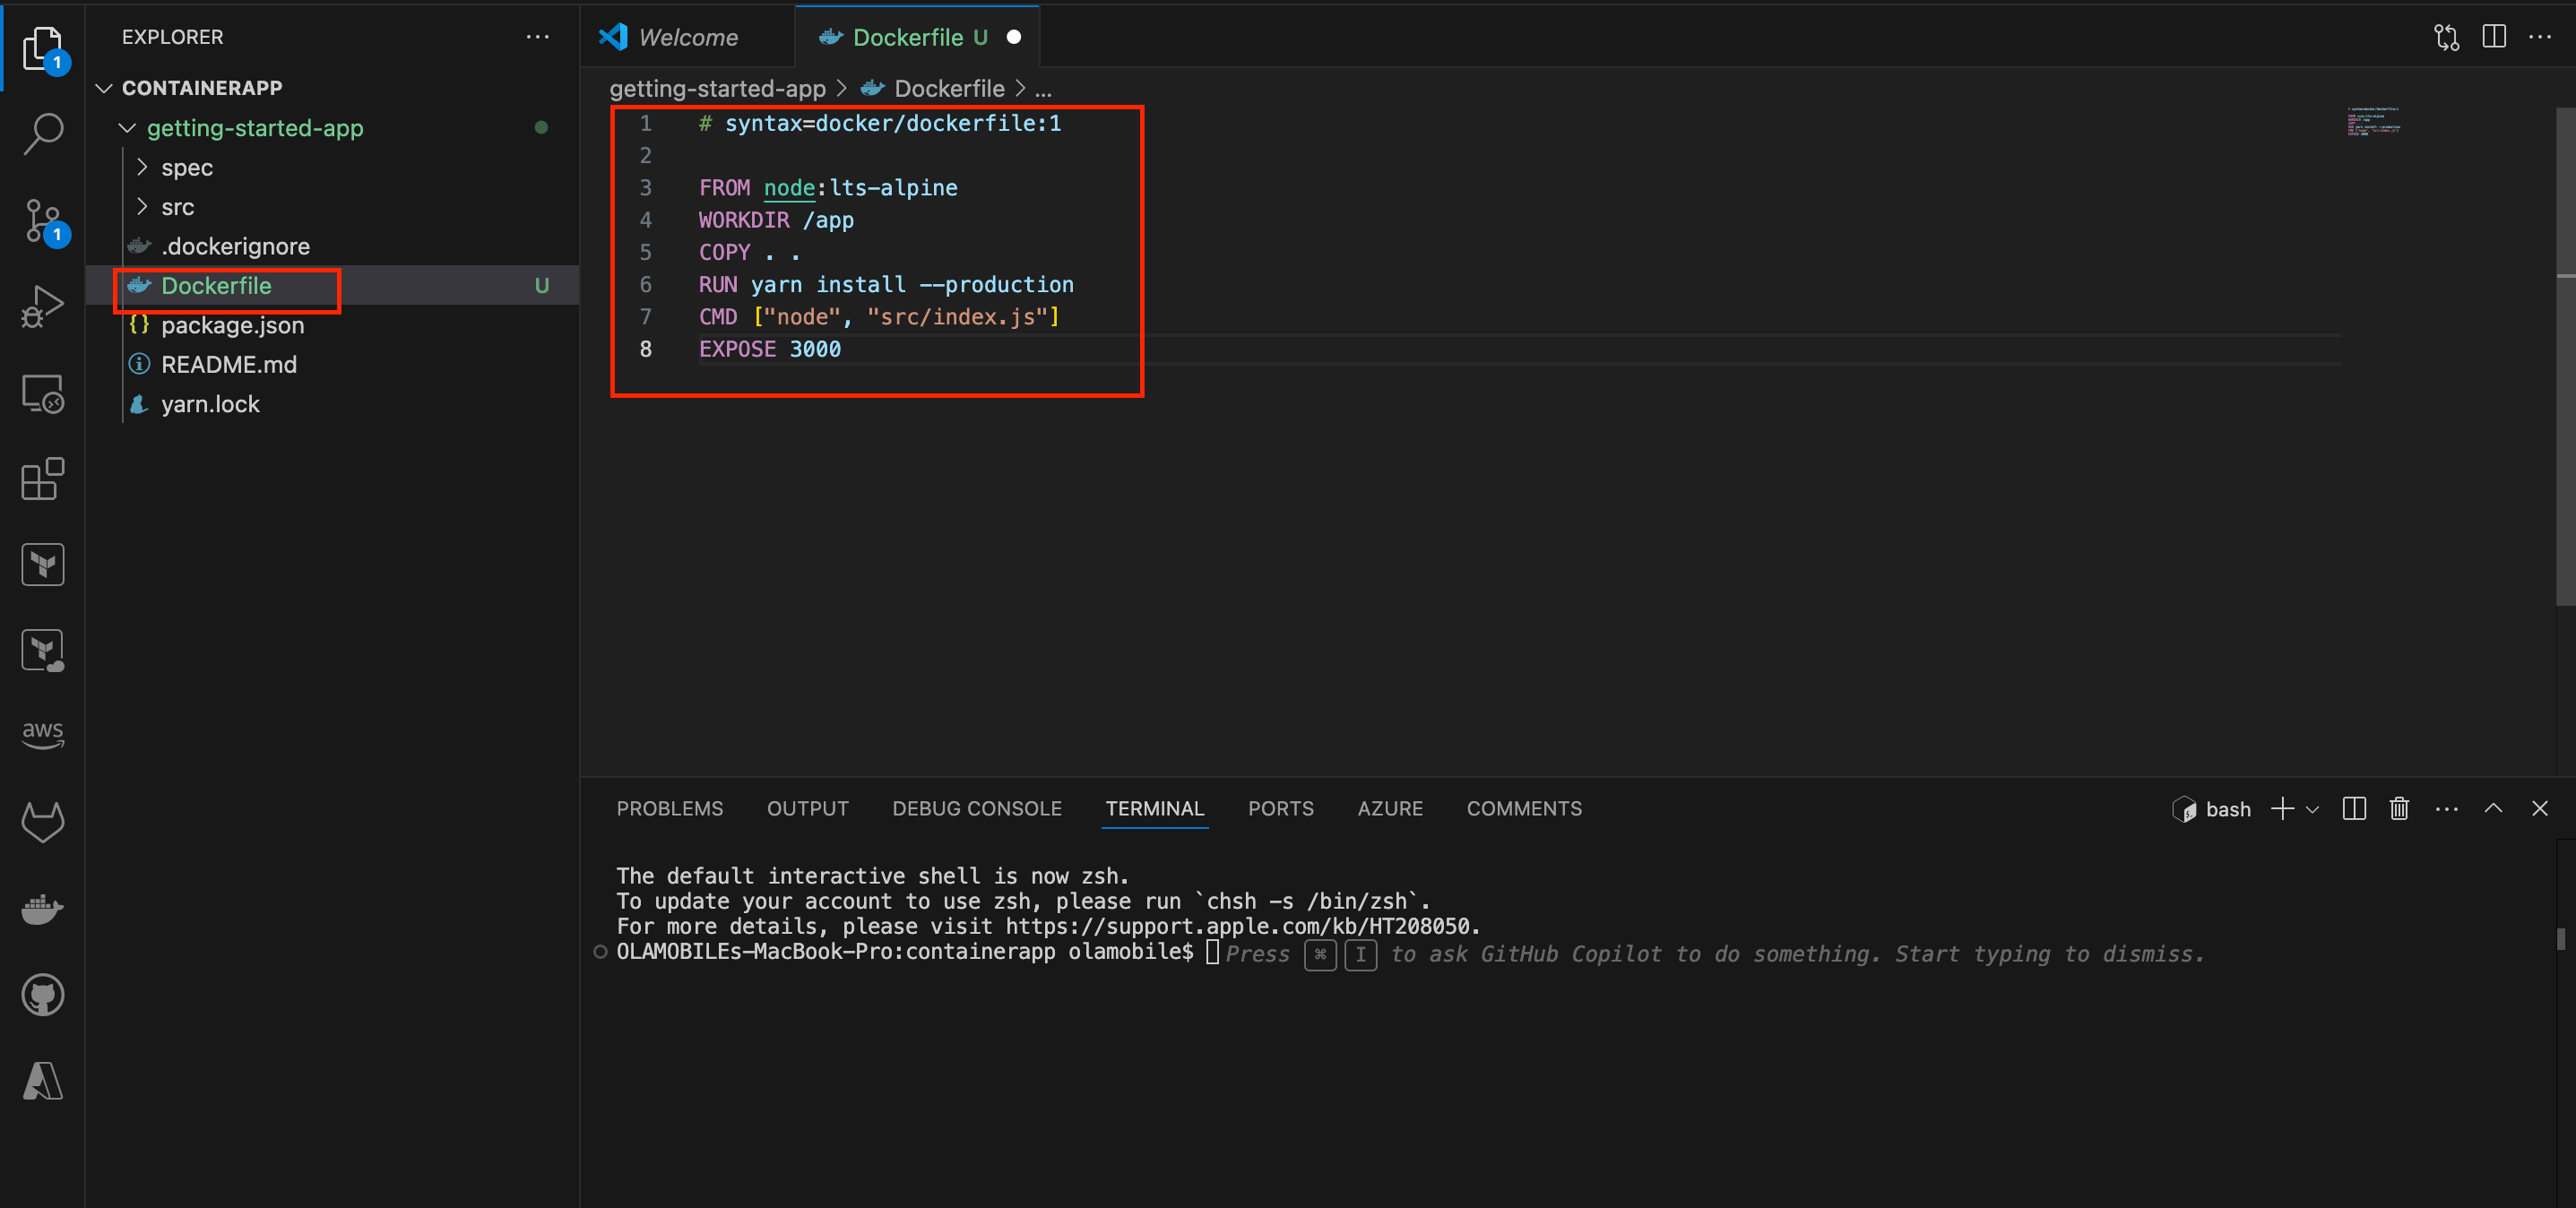Switch to the PROBLEMS panel tab

[670, 808]
